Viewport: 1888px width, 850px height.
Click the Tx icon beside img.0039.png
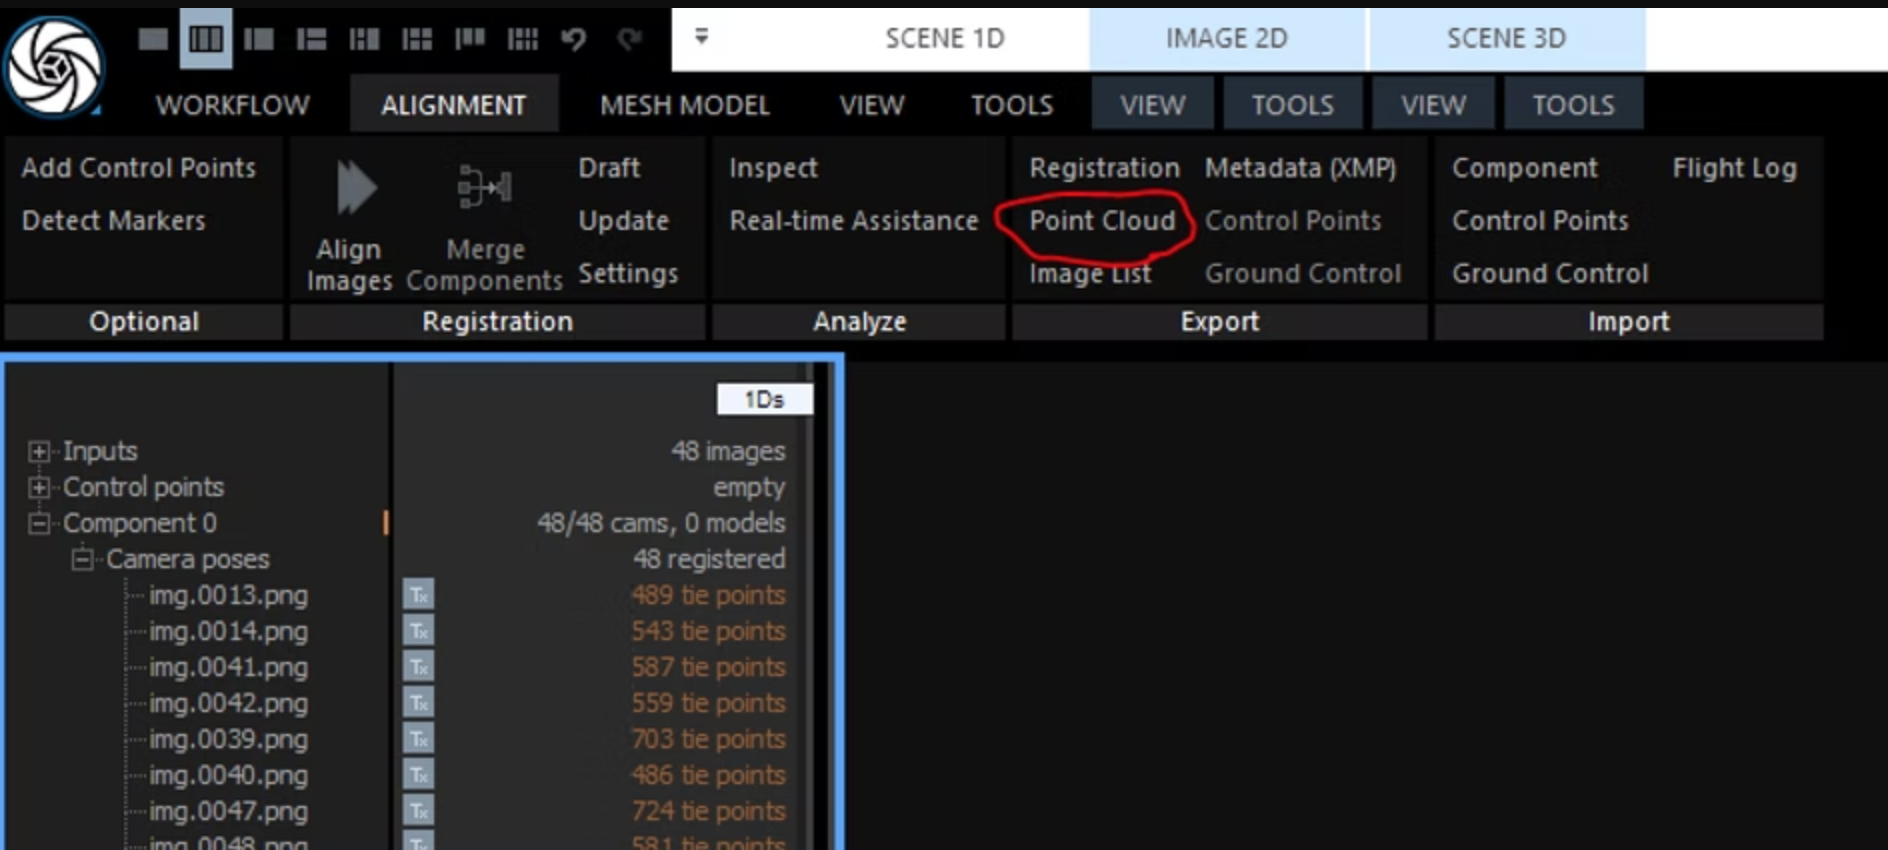(418, 740)
